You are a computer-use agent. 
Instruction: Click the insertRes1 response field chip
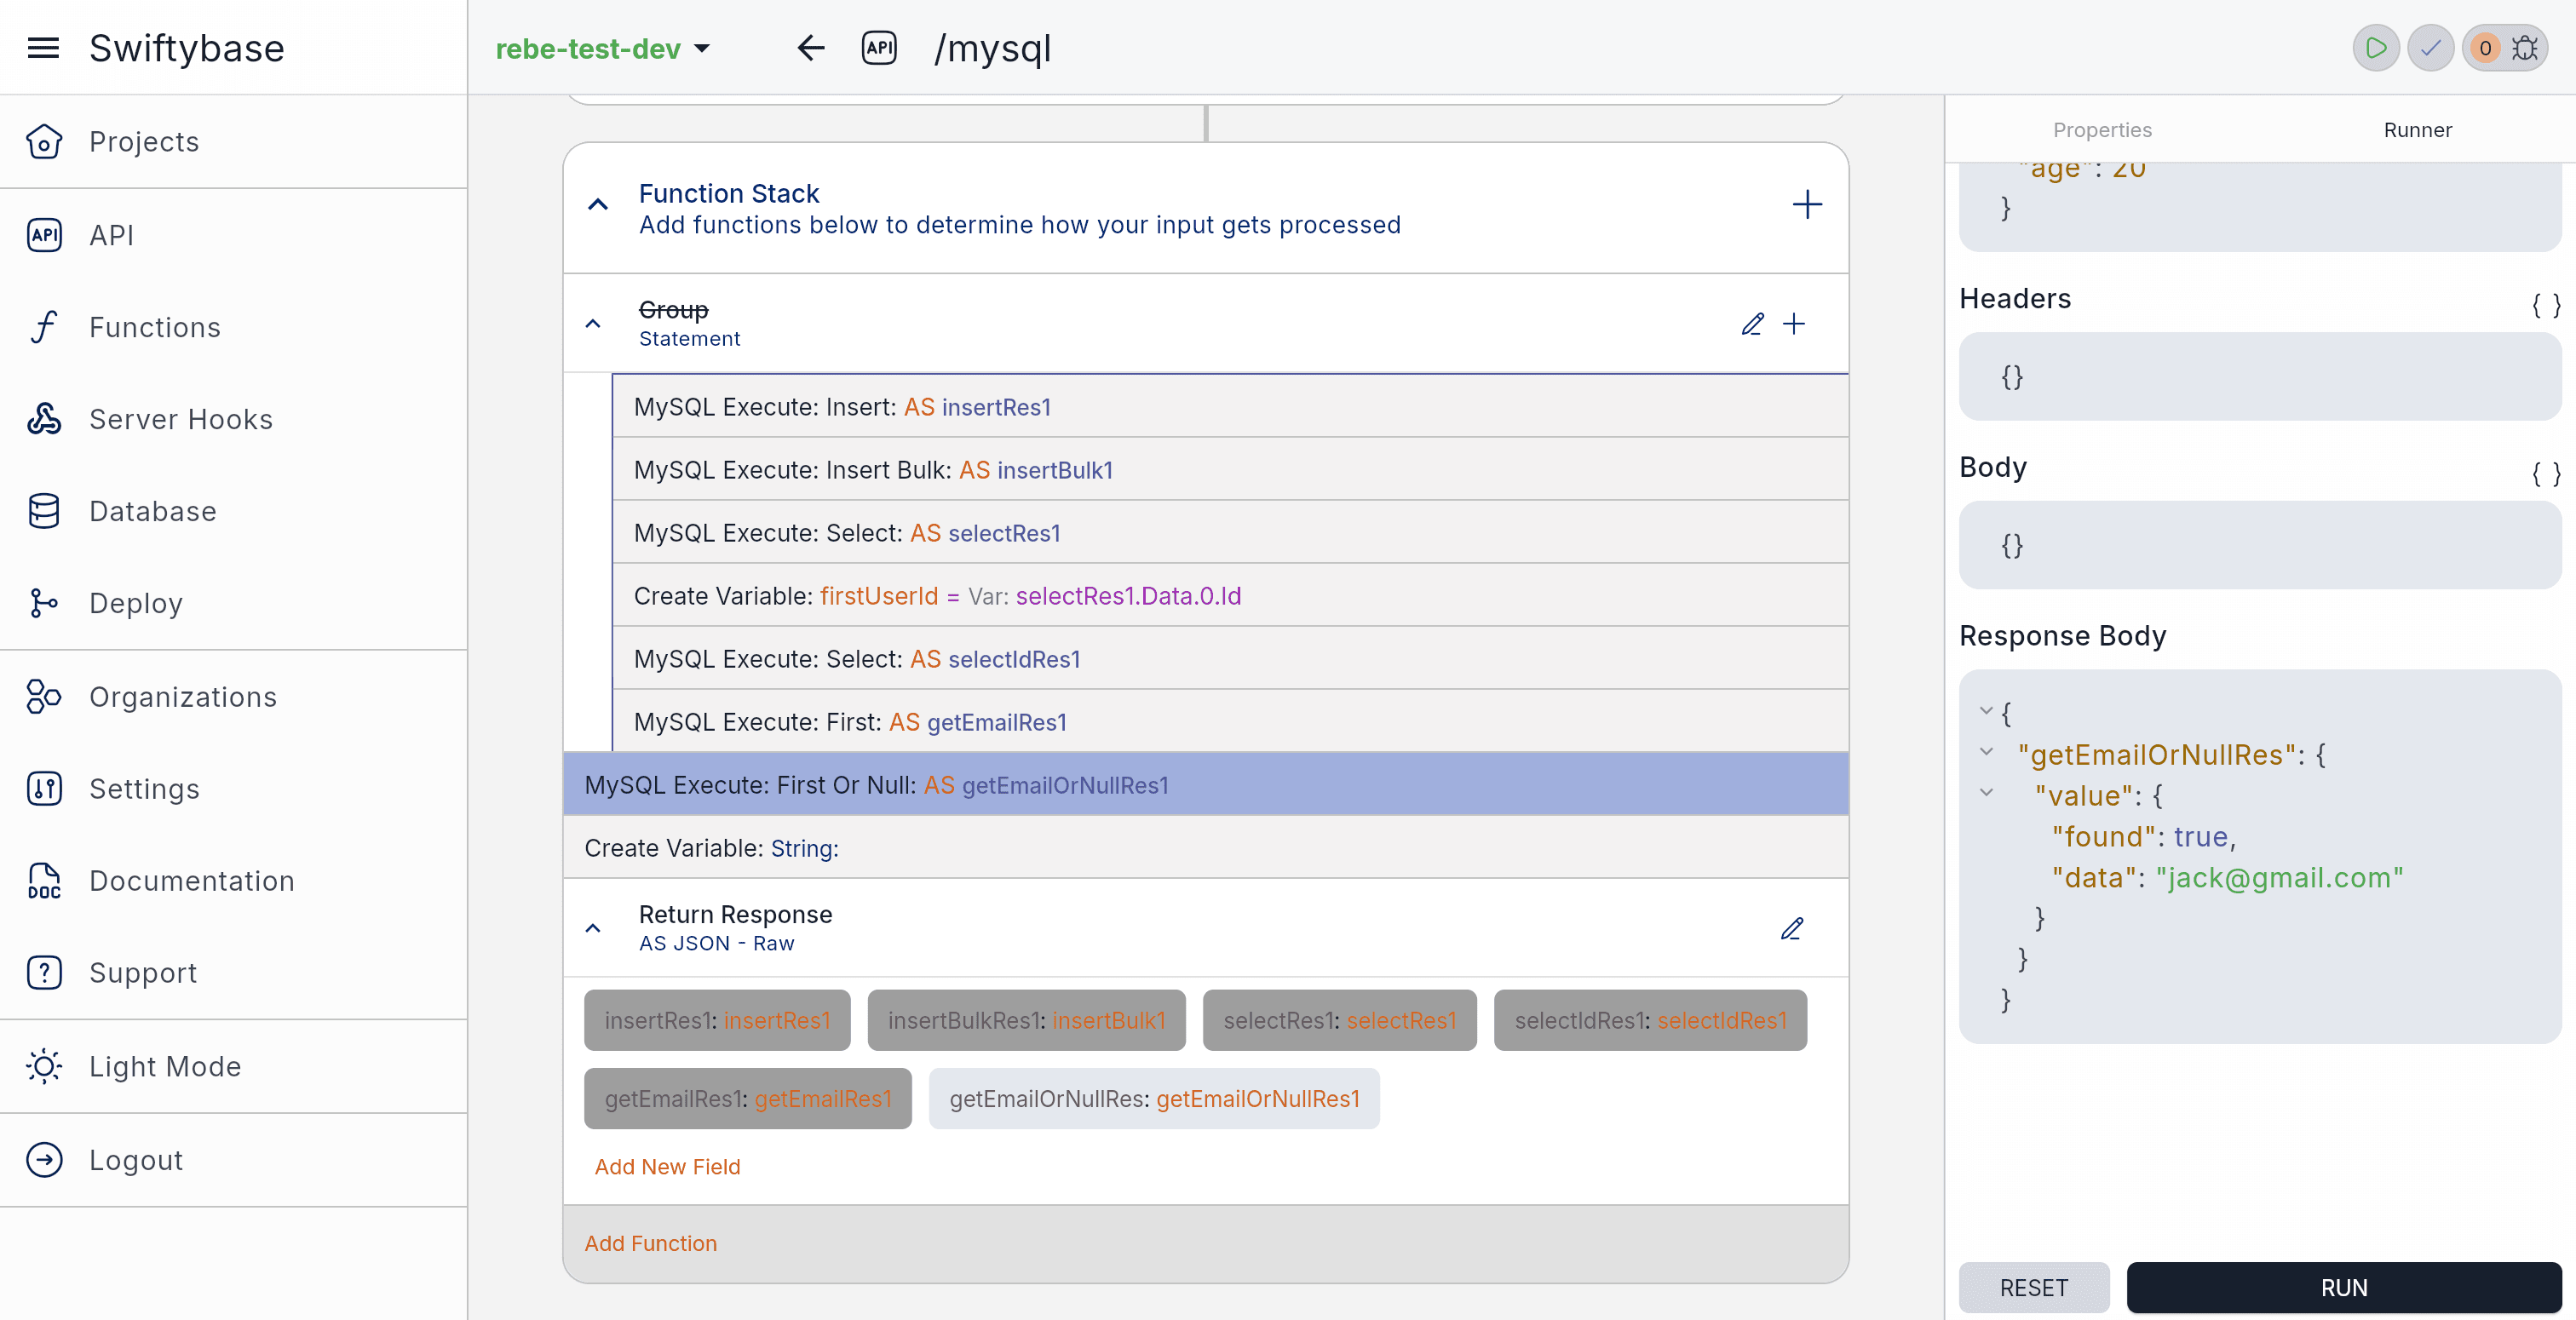coord(717,1020)
